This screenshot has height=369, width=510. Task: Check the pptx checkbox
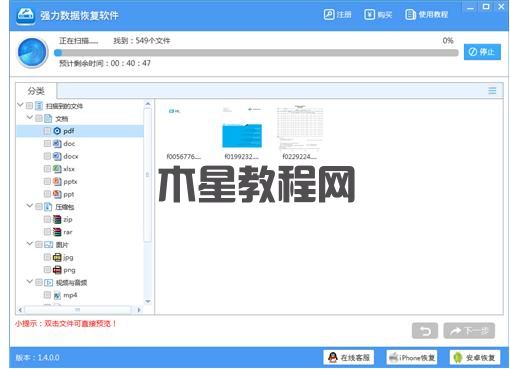coord(47,182)
